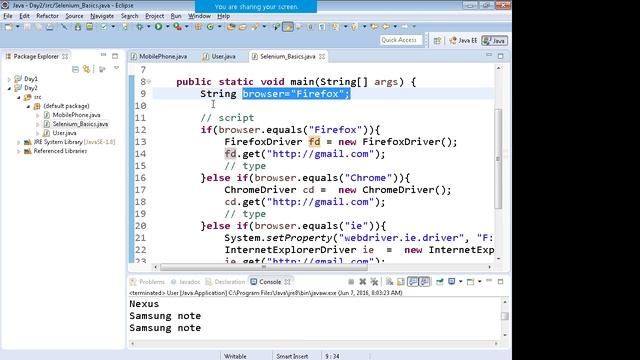
Task: Click the Pin Console icon
Action: (x=440, y=282)
